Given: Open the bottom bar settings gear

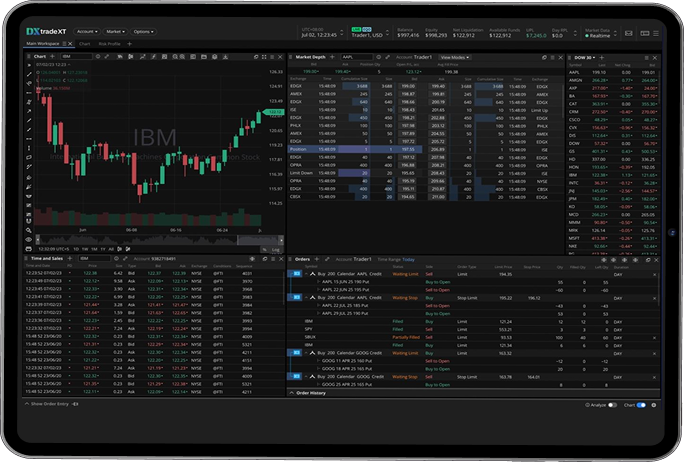Looking at the screenshot, I should [653, 405].
